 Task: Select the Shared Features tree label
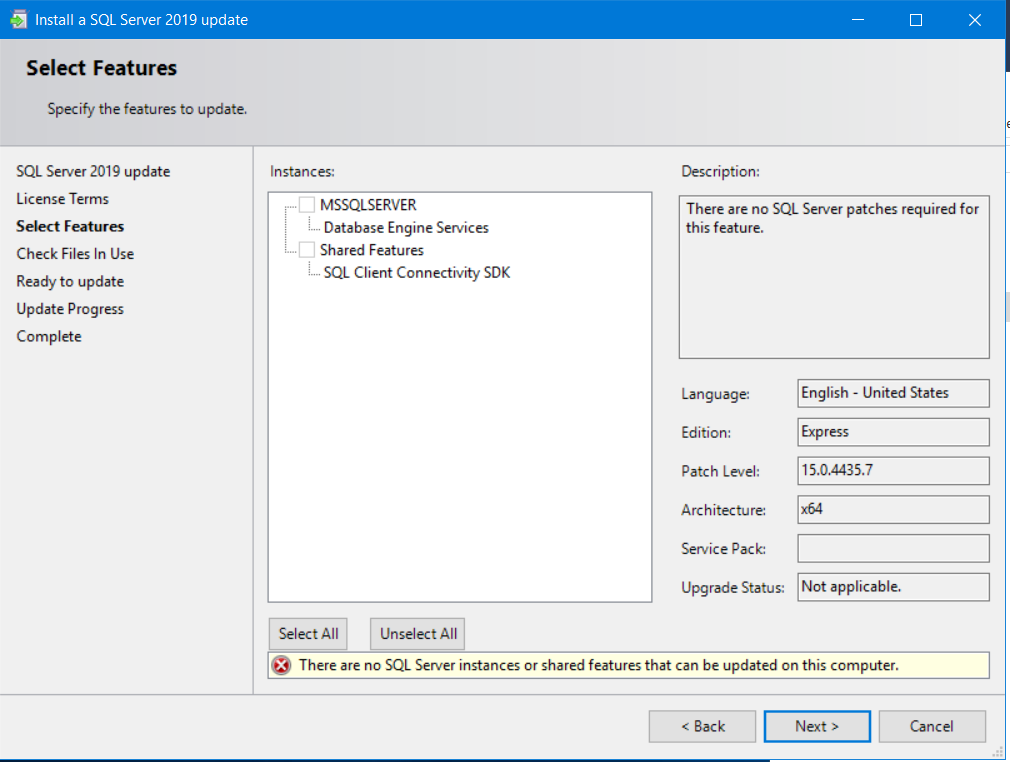(x=372, y=250)
